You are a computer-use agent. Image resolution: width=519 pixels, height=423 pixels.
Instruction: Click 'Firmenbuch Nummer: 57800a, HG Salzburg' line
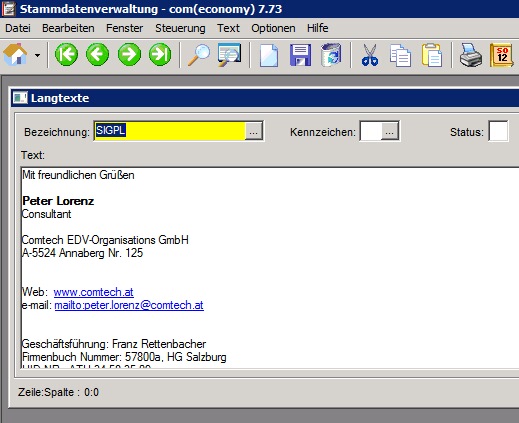(x=124, y=357)
